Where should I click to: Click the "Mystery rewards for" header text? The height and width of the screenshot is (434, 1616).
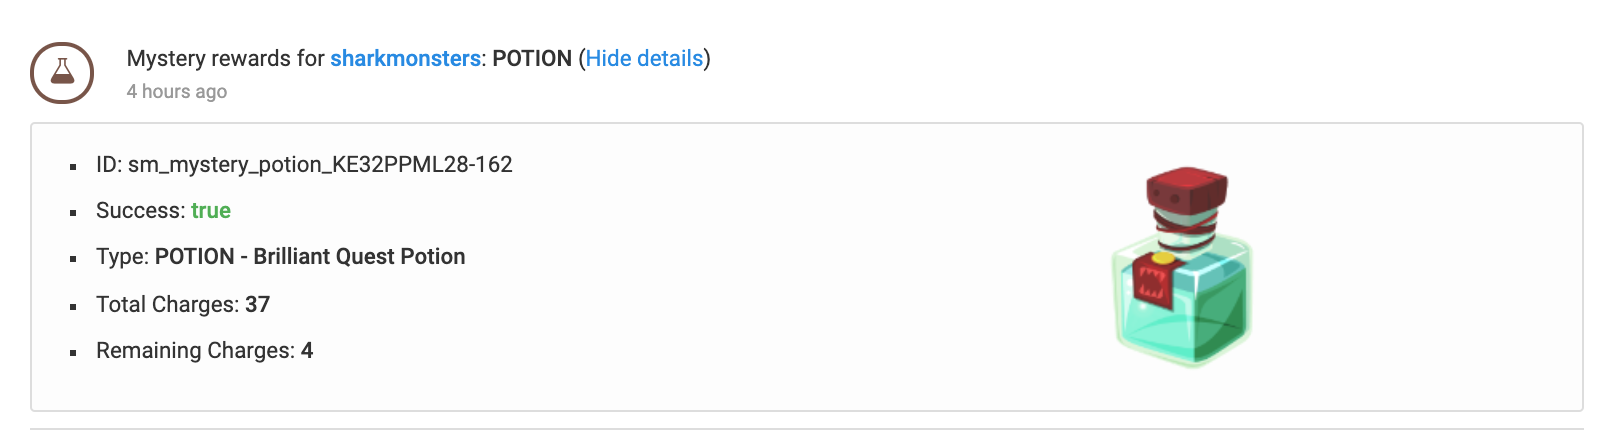coord(225,59)
